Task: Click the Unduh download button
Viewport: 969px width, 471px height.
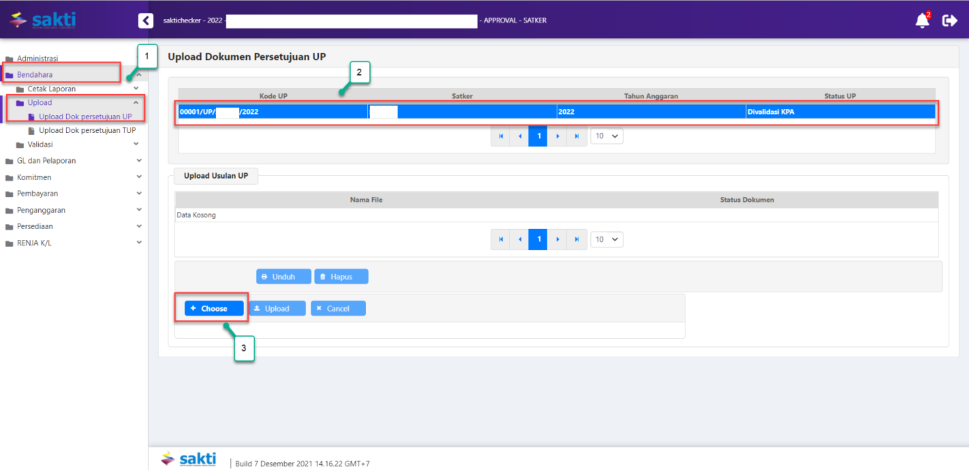Action: point(283,276)
